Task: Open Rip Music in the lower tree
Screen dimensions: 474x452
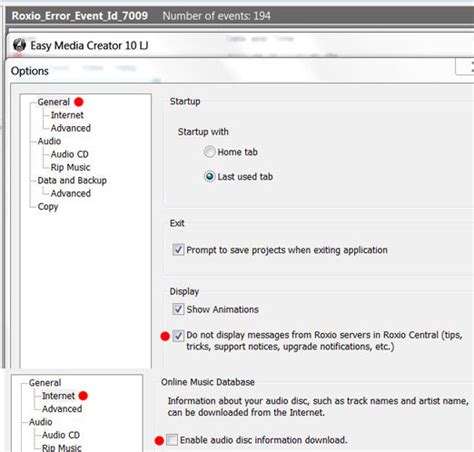Action: click(62, 448)
